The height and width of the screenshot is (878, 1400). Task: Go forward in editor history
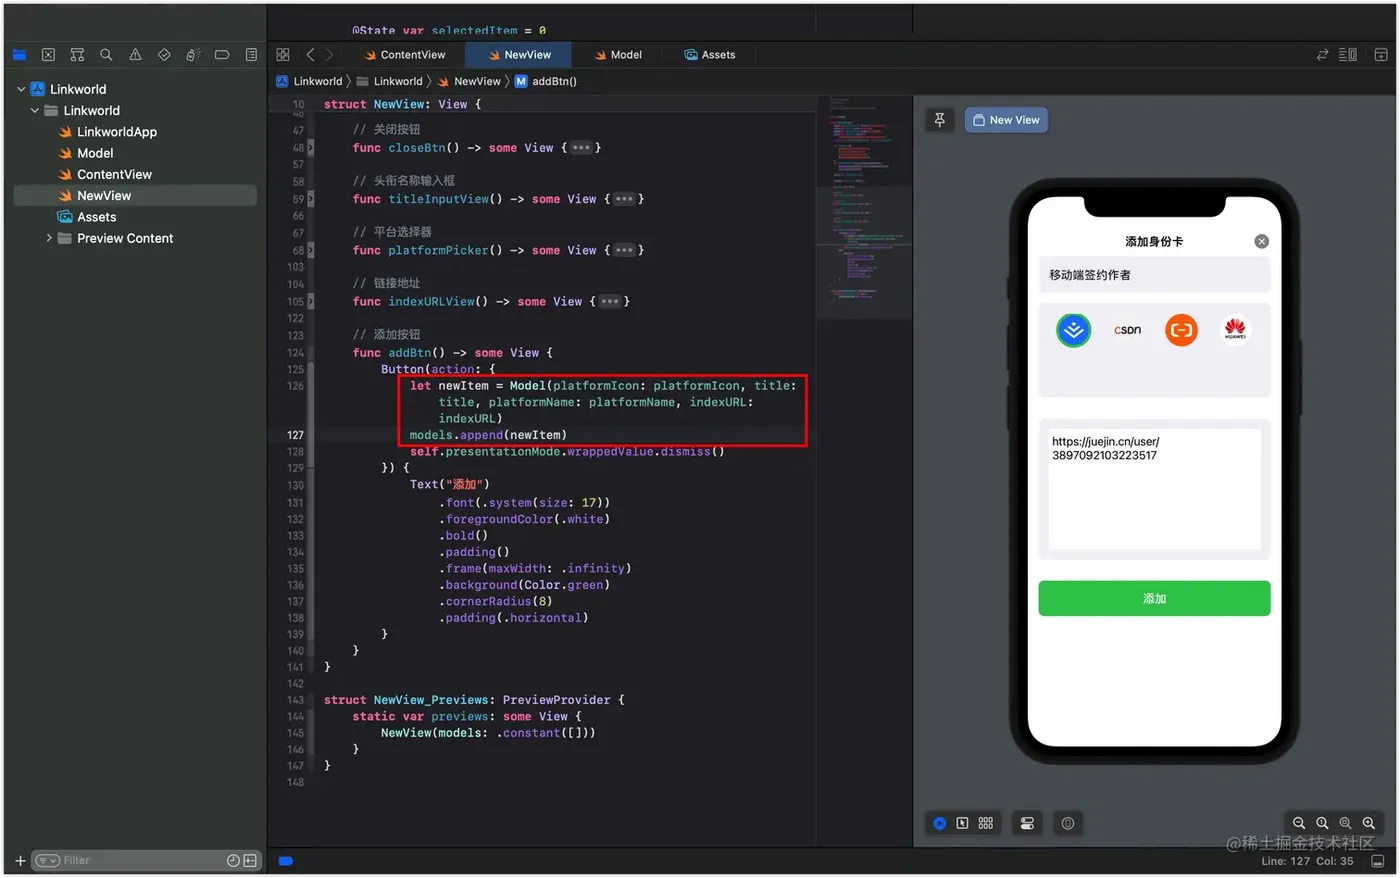click(x=329, y=55)
